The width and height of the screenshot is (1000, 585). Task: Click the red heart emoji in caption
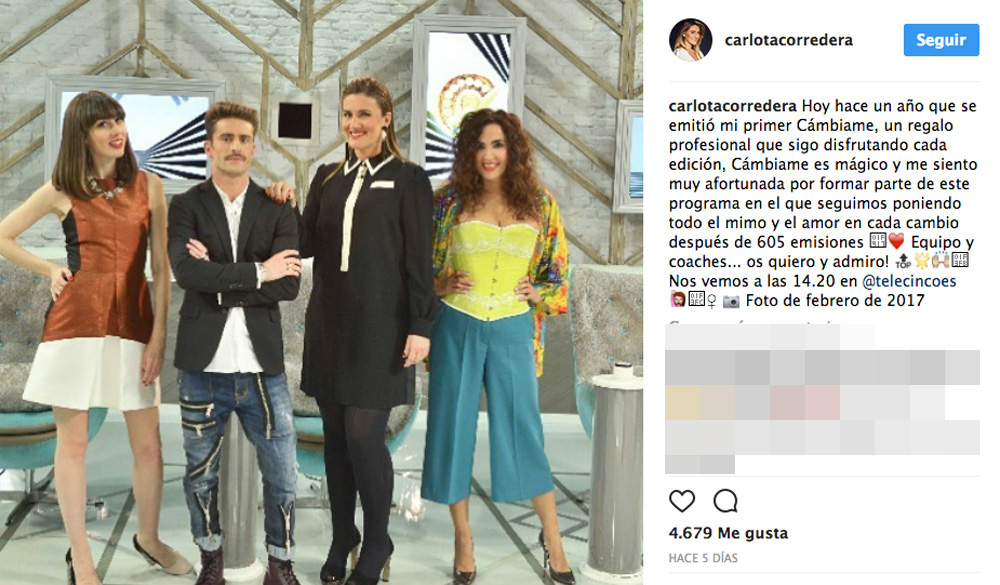[896, 242]
